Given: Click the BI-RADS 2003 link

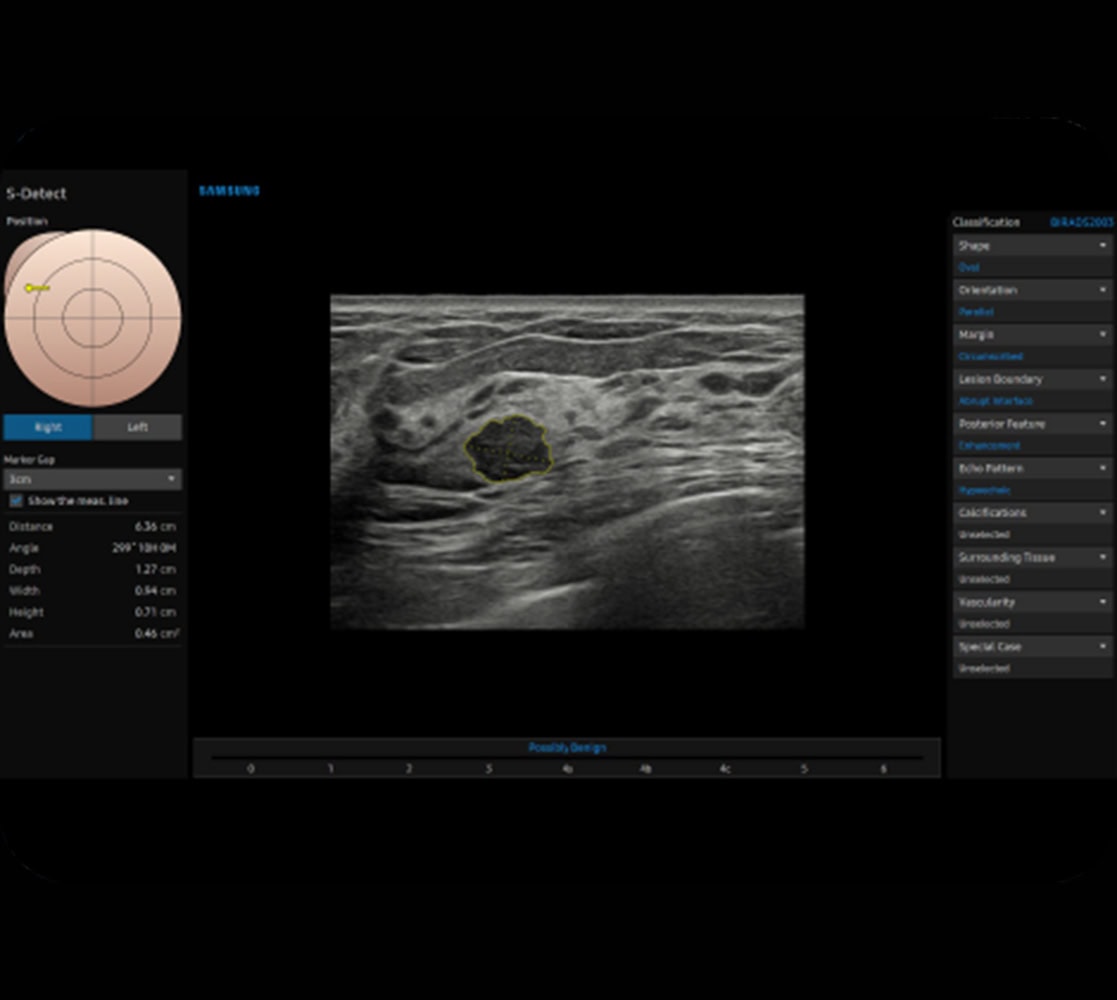Looking at the screenshot, I should coord(1081,222).
